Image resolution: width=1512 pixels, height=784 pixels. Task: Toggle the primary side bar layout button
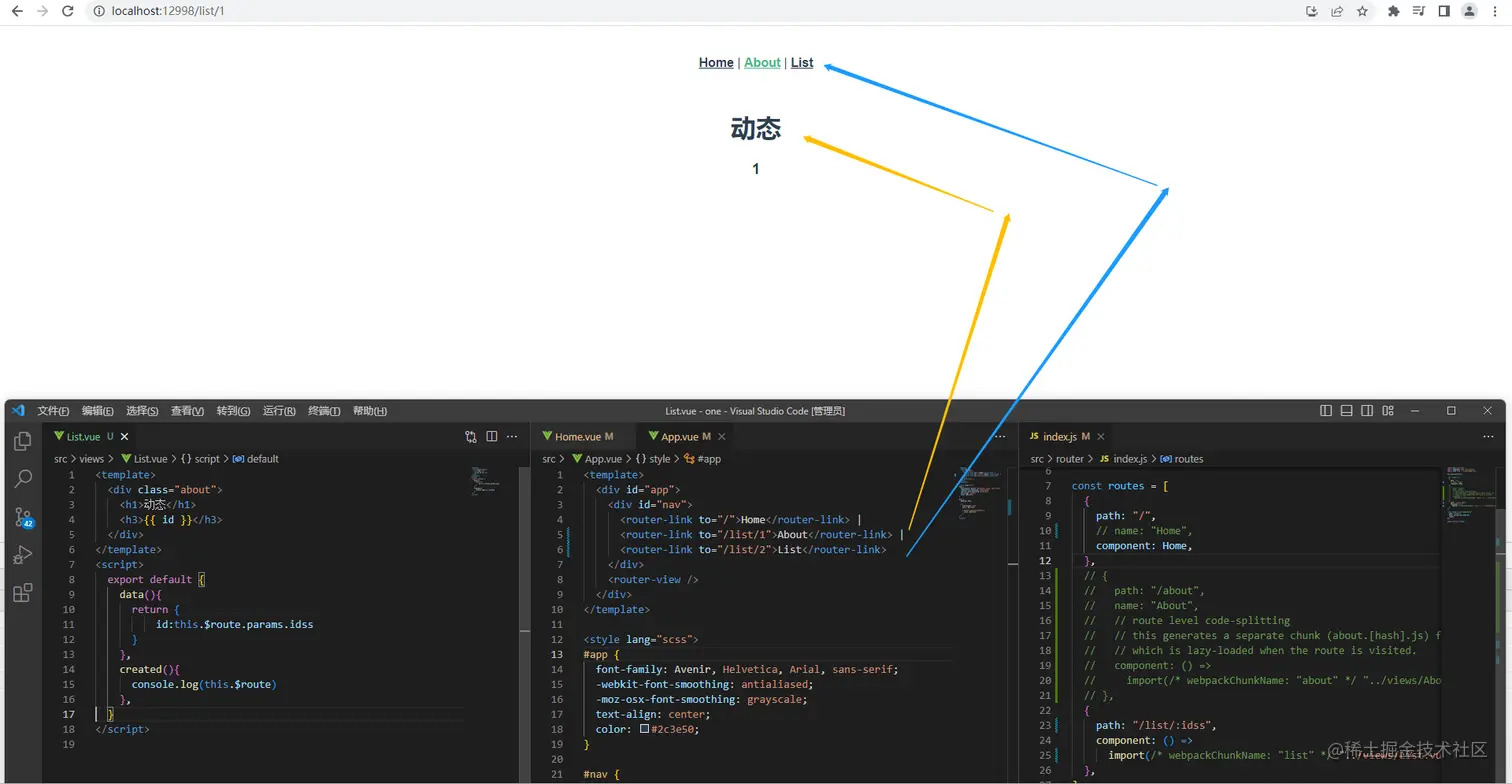pyautogui.click(x=1326, y=411)
